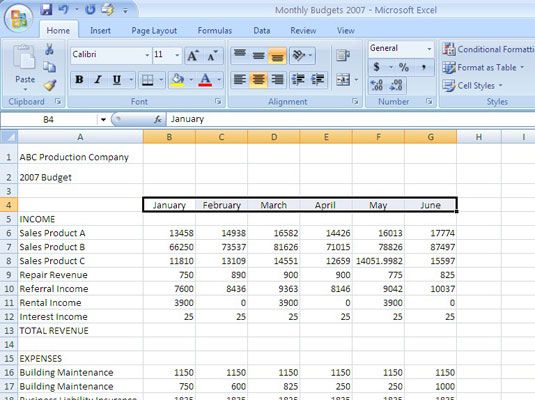Expand the Name Box dropdown arrow
Viewport: 535px width, 400px height.
pyautogui.click(x=103, y=120)
